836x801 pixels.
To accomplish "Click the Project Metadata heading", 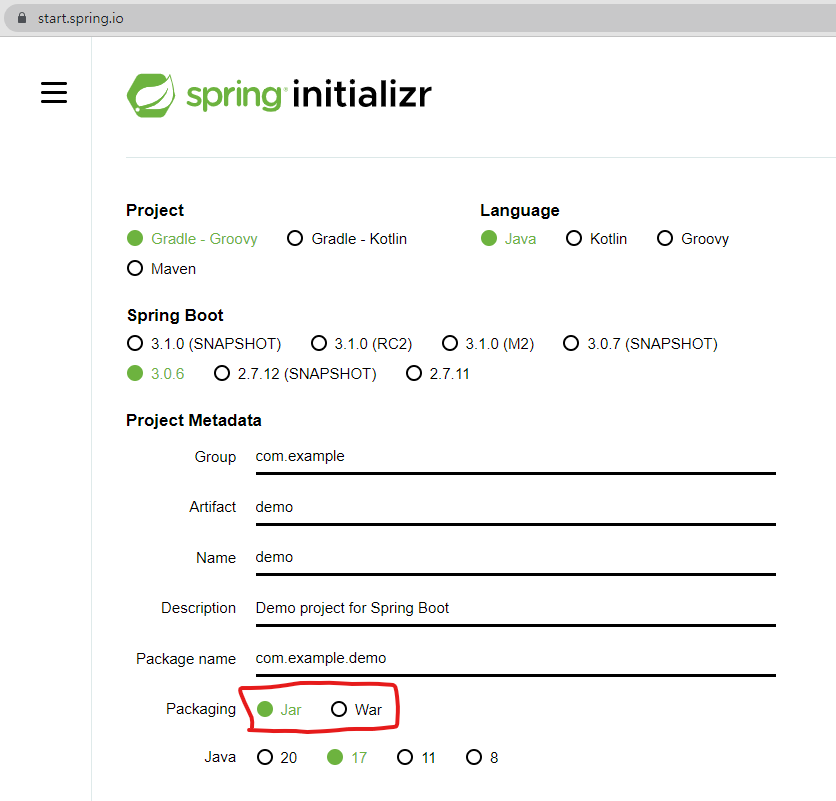I will click(x=194, y=420).
